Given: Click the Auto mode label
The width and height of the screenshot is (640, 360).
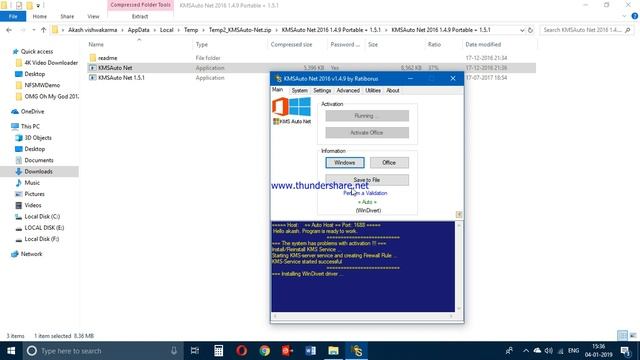Looking at the screenshot, I should (x=367, y=202).
